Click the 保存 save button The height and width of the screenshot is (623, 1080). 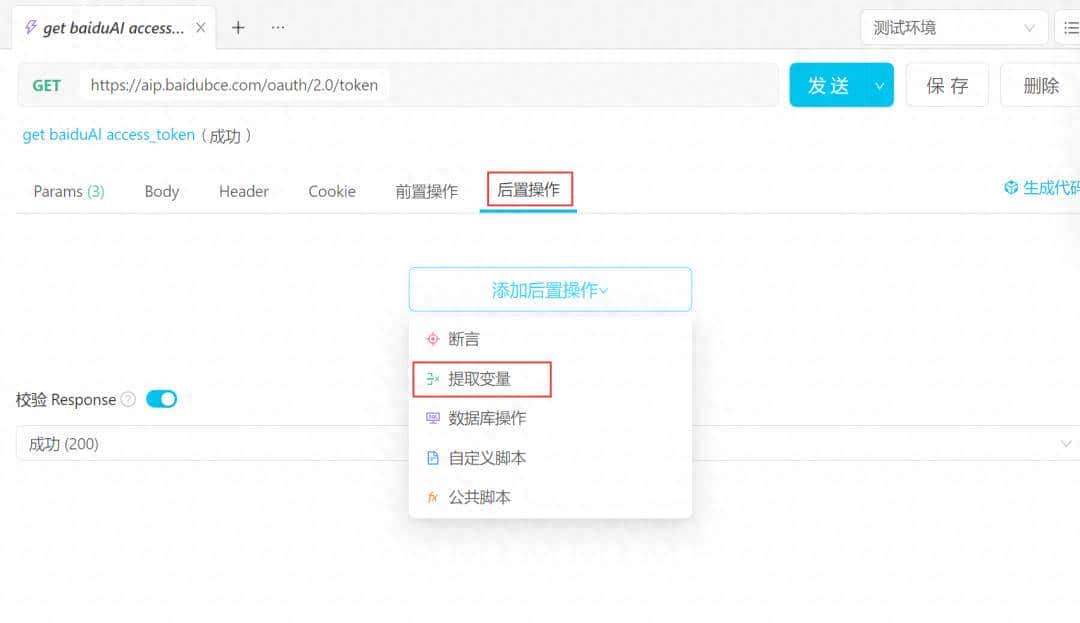[946, 86]
